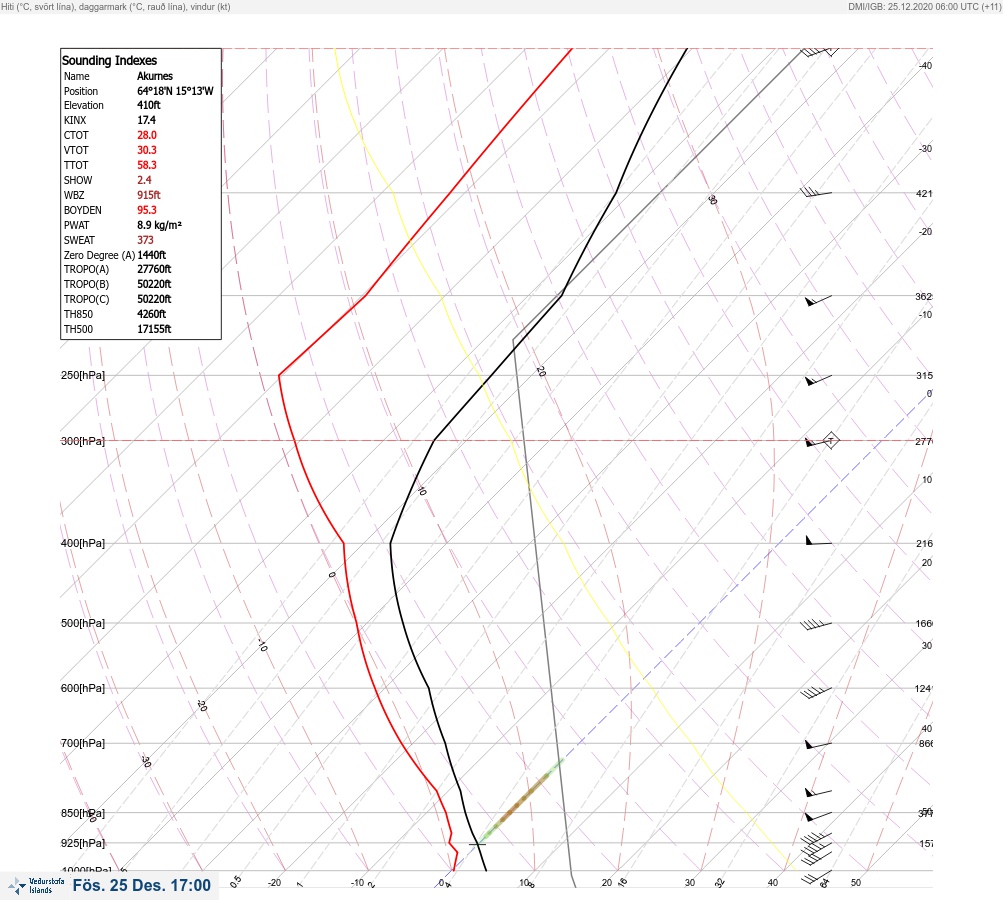Screen dimensions: 1003x900
Task: Click the SHOW value 2.4
Action: (x=144, y=180)
